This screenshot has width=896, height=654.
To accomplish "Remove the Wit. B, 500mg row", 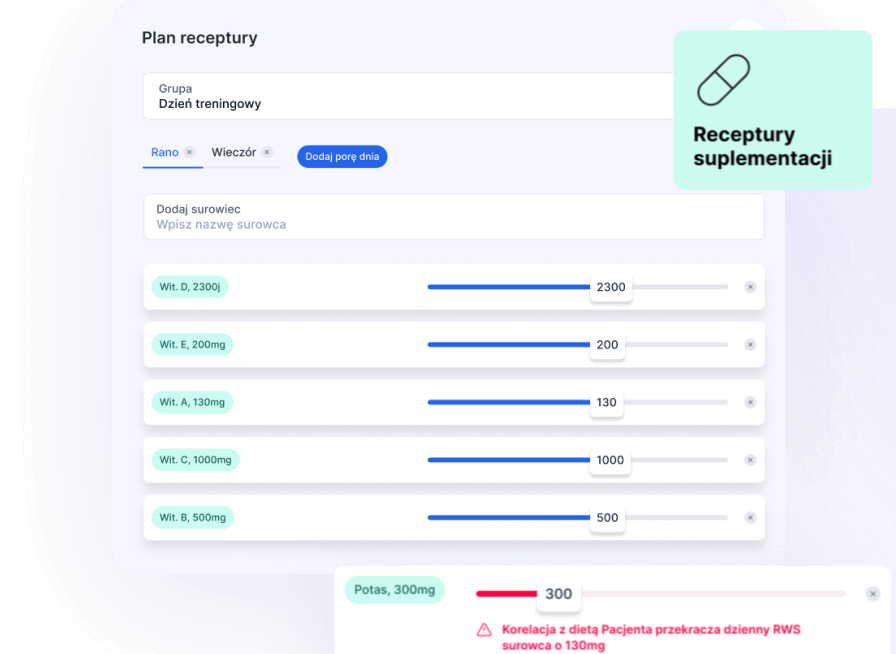I will [x=750, y=518].
